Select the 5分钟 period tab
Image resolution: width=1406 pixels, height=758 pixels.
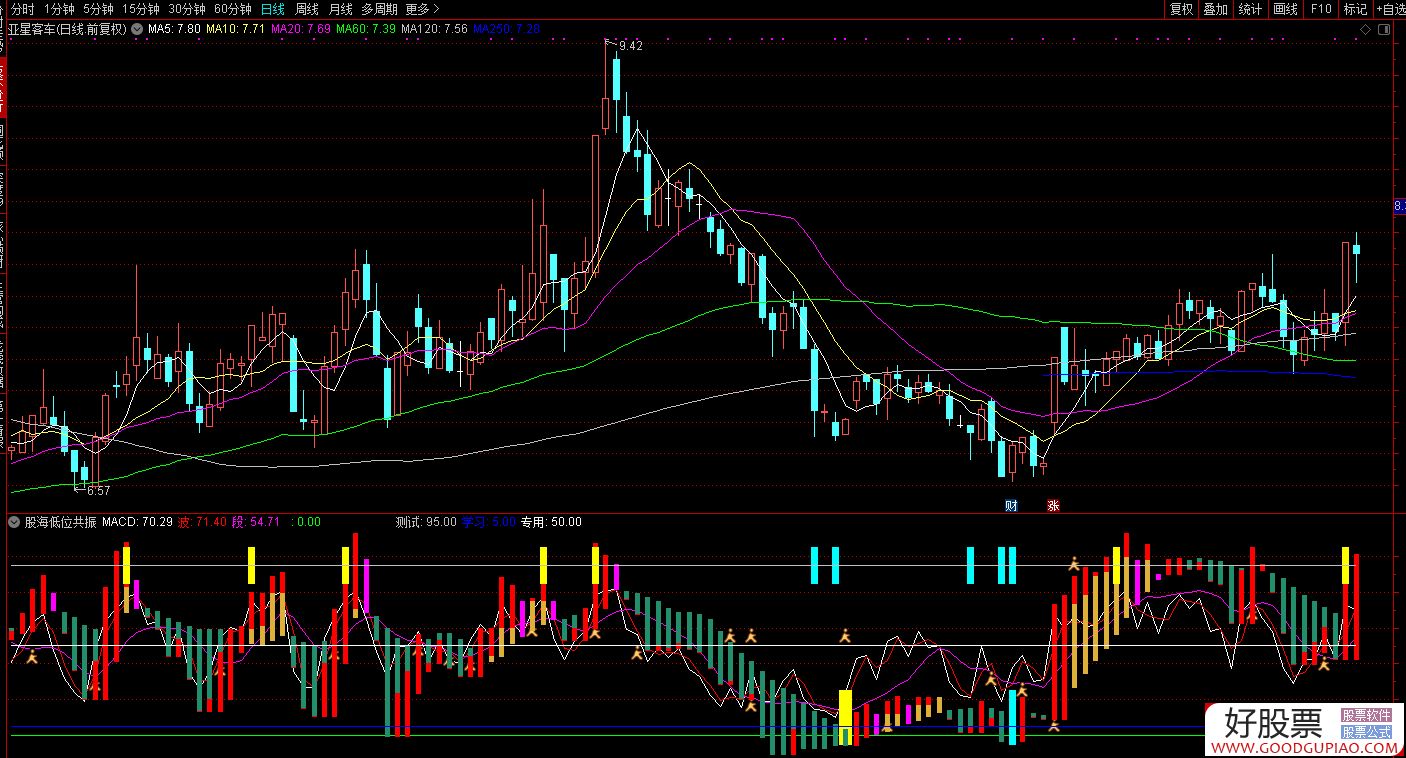click(98, 9)
